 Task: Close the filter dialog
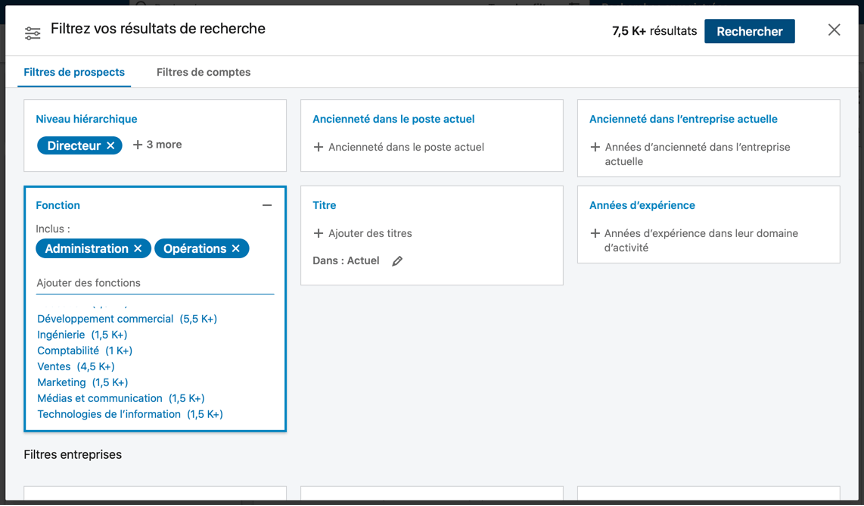834,30
